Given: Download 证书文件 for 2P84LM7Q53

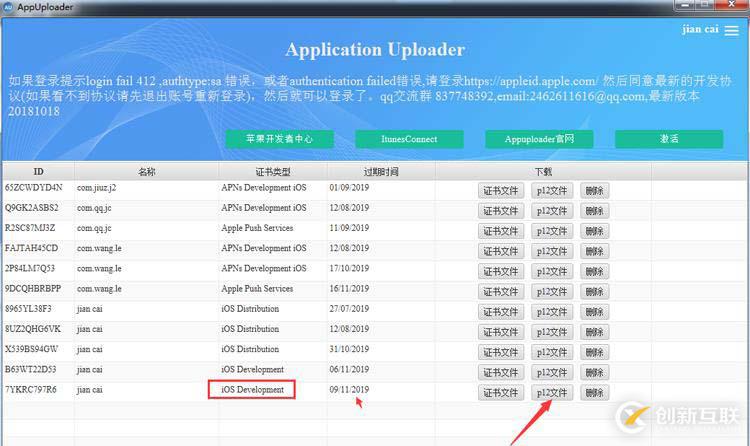Looking at the screenshot, I should coord(501,271).
